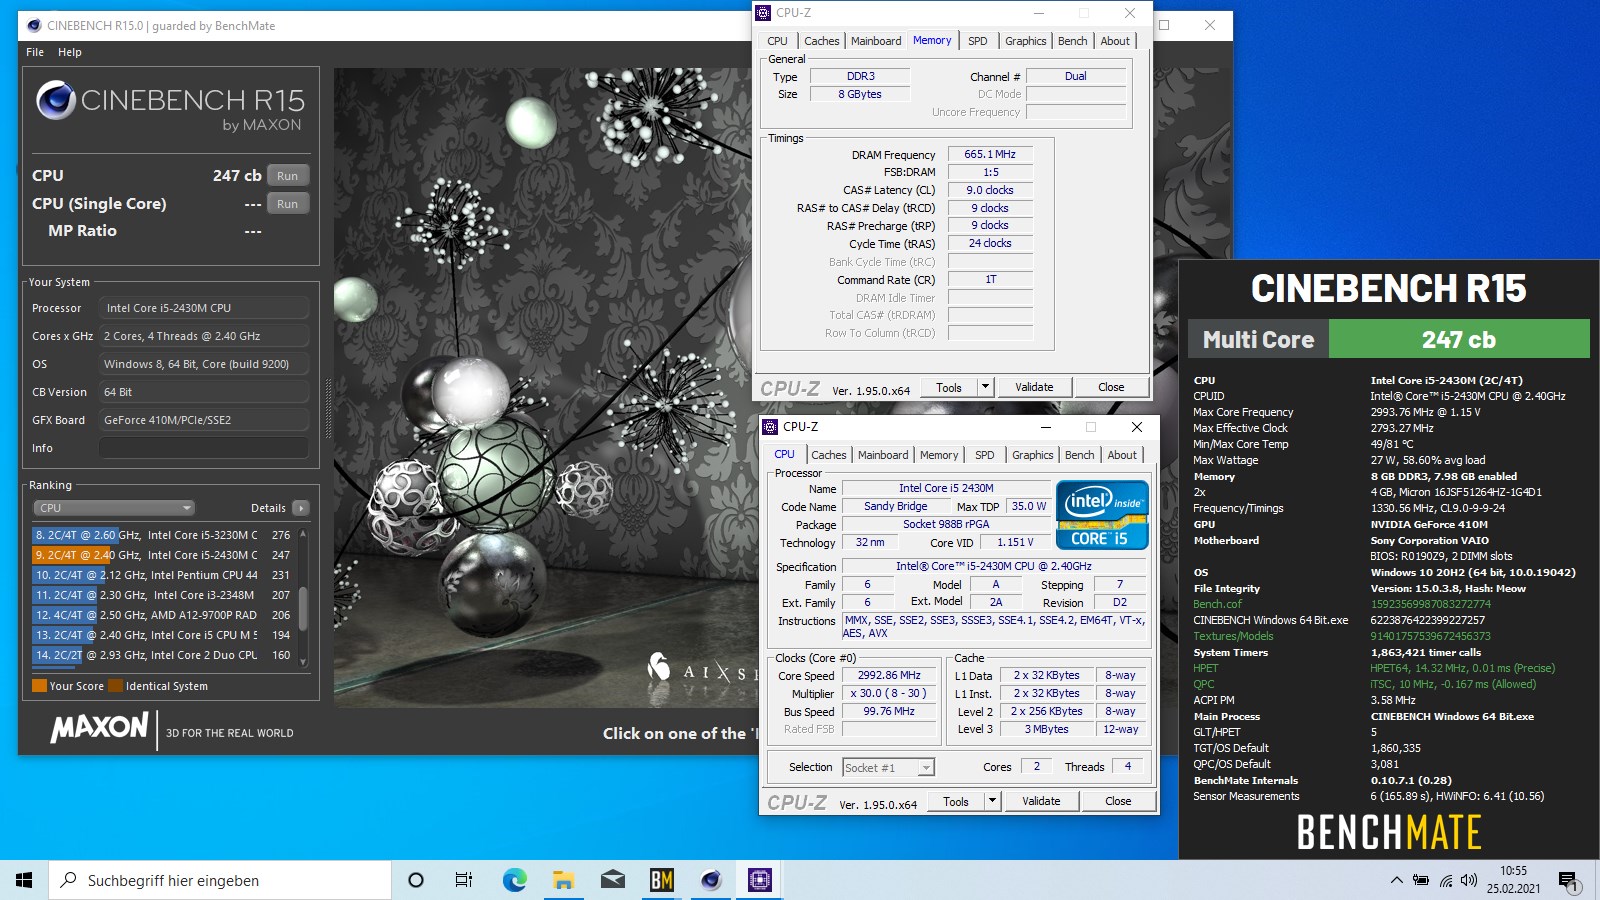Click the MAXON logo at bottom of Cinebench

pos(100,727)
